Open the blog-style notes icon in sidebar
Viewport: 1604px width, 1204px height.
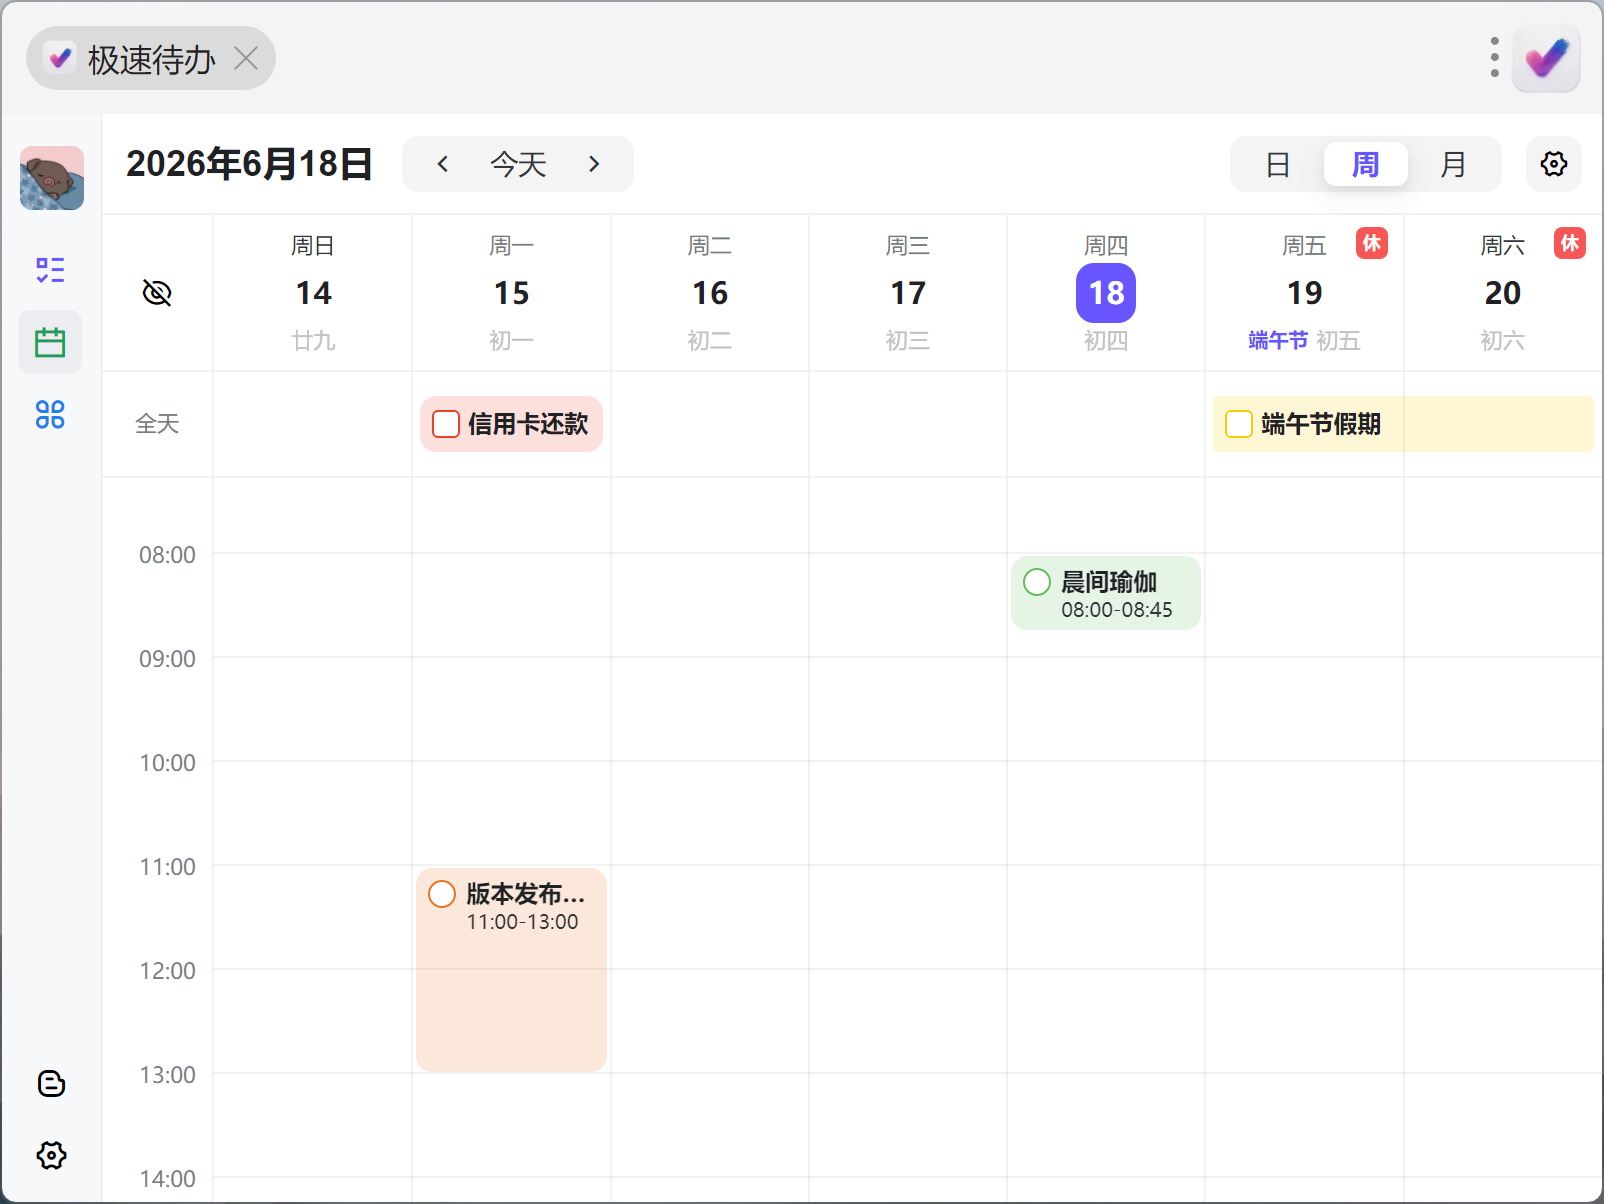click(x=51, y=1083)
